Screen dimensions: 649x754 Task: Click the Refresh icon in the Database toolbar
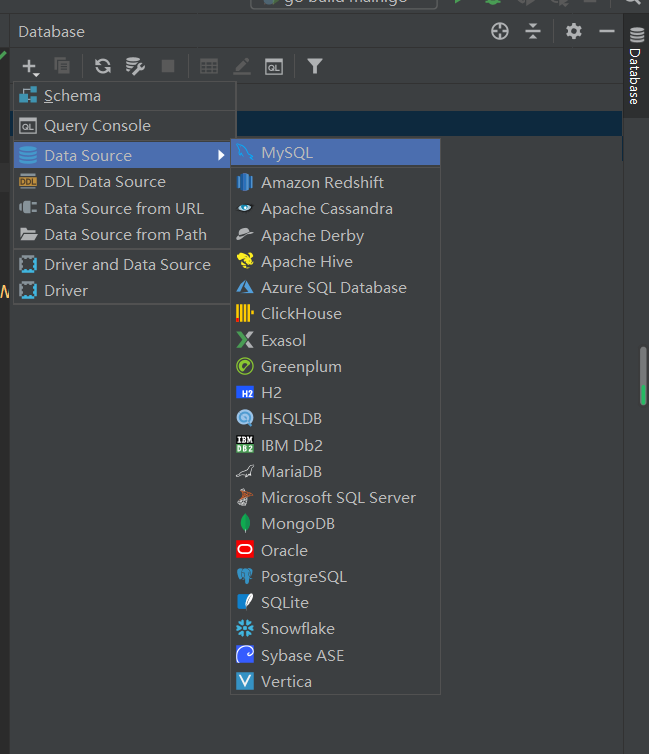[103, 66]
